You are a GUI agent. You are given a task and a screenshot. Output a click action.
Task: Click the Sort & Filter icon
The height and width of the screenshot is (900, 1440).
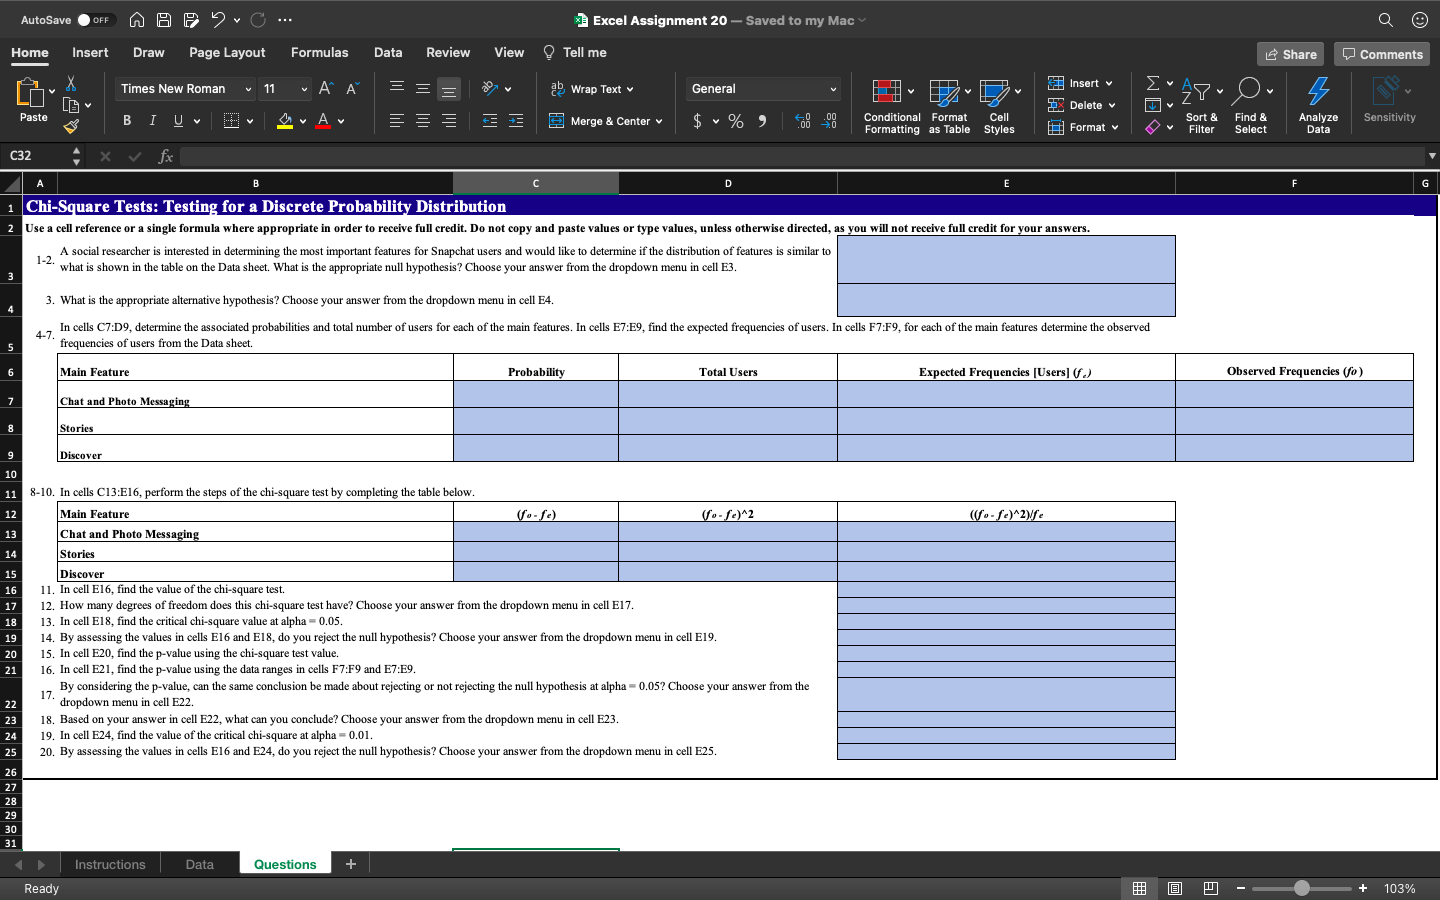coord(1196,92)
